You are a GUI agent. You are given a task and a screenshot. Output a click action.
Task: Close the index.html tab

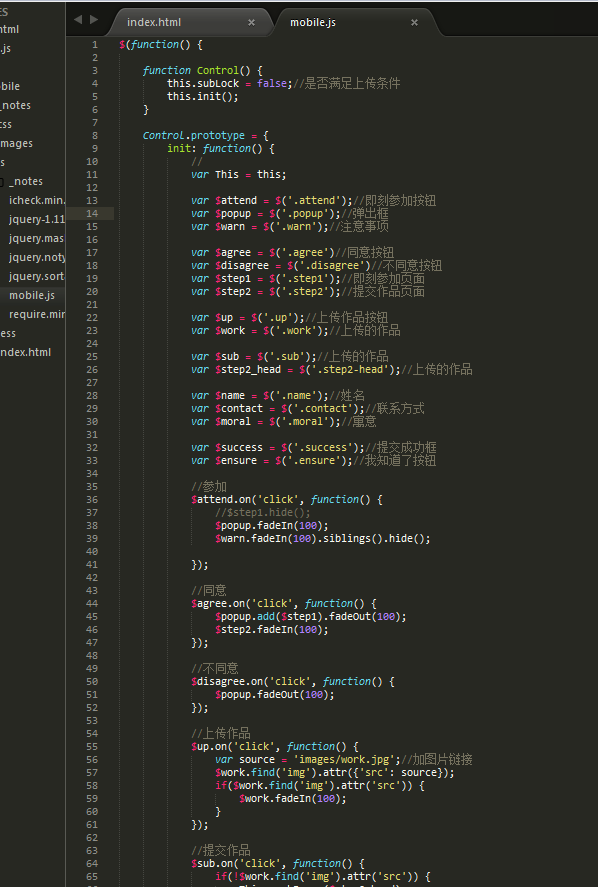point(251,23)
